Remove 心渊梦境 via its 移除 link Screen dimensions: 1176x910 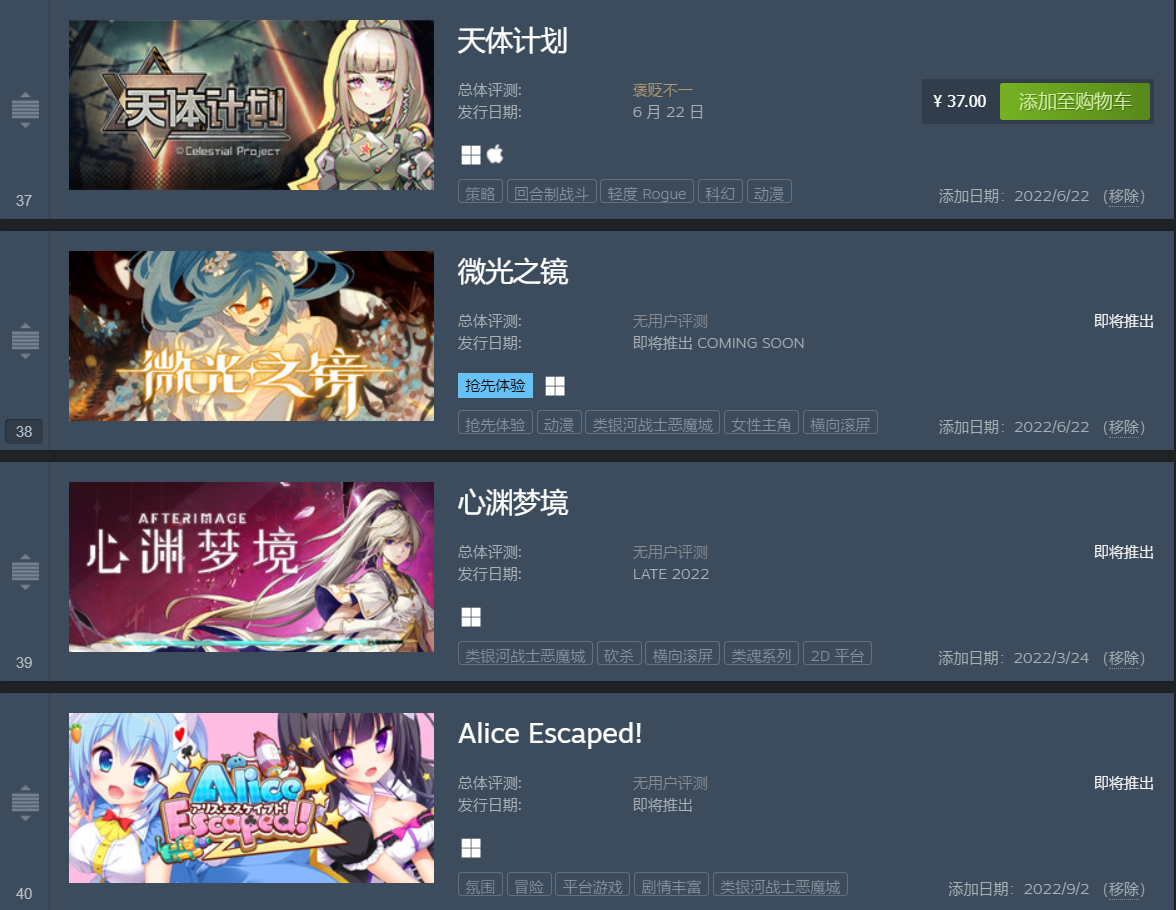pyautogui.click(x=1124, y=658)
